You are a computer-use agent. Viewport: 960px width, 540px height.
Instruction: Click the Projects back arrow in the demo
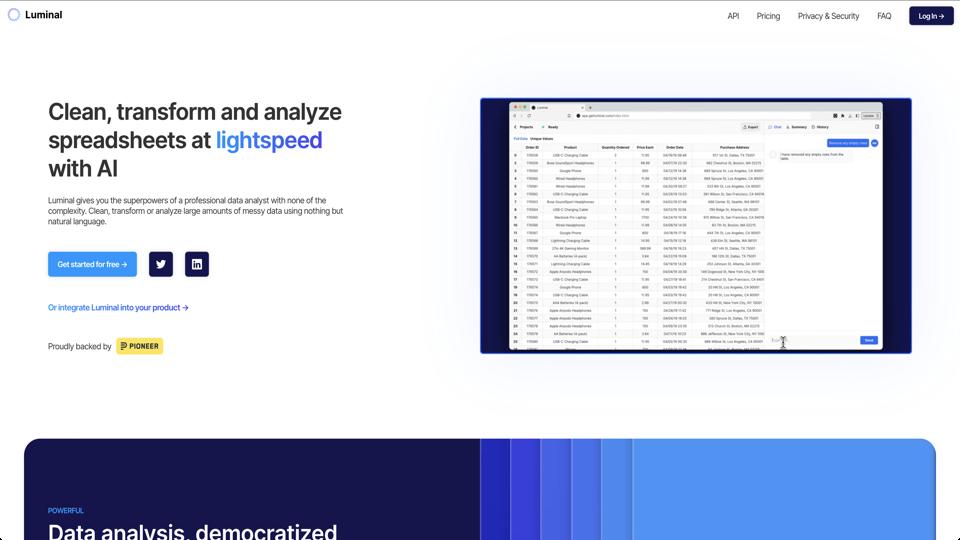click(x=516, y=127)
